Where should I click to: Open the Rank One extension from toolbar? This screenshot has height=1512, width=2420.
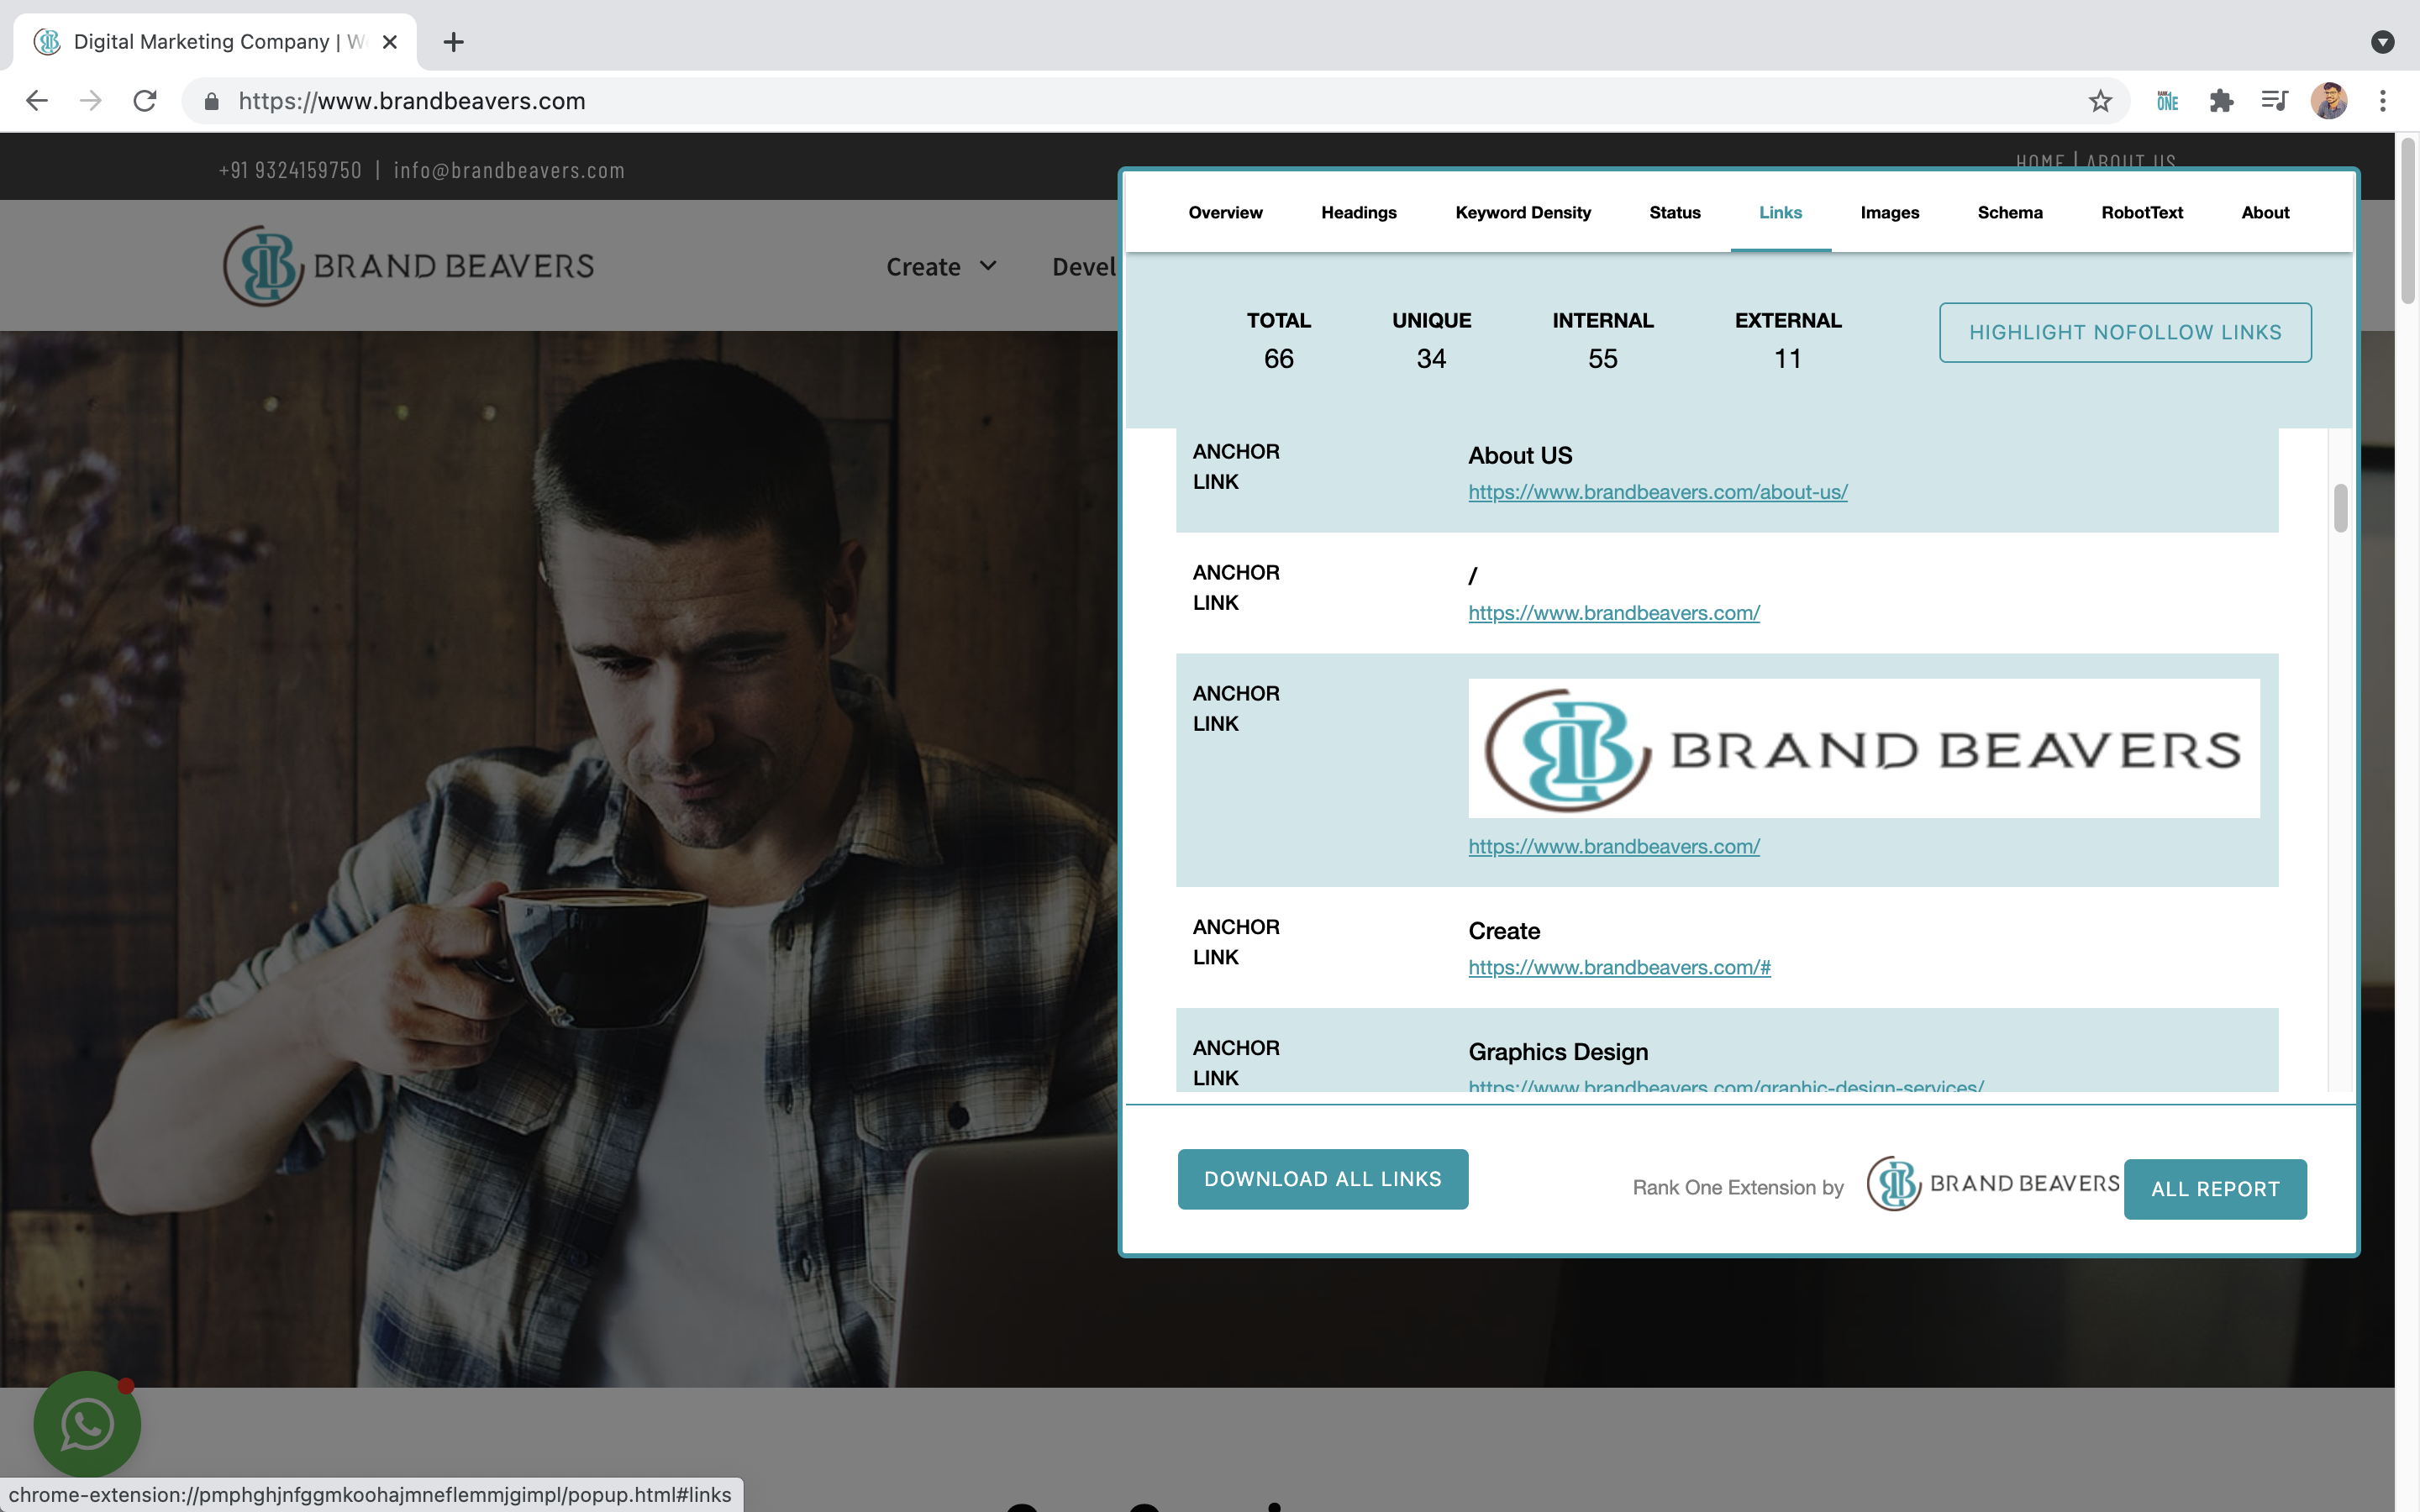2167,100
